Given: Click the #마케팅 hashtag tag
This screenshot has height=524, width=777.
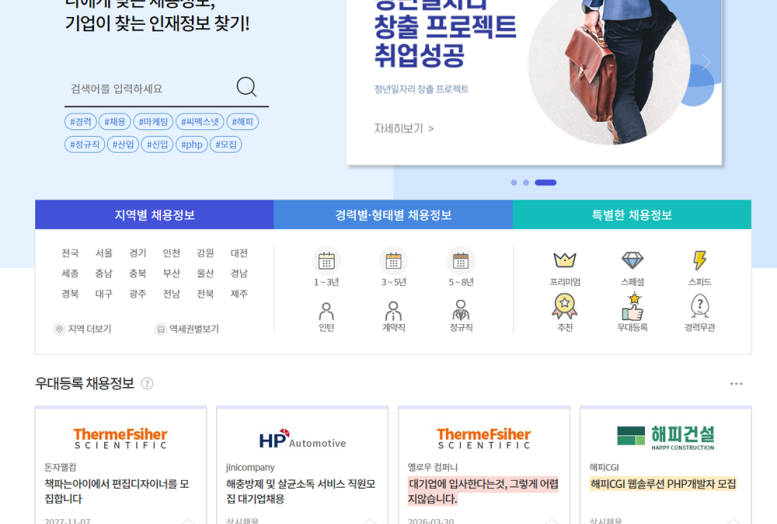Looking at the screenshot, I should coord(153,121).
